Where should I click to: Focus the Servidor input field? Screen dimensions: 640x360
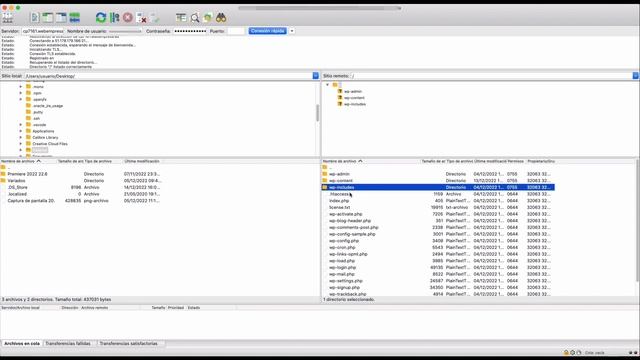[x=43, y=31]
